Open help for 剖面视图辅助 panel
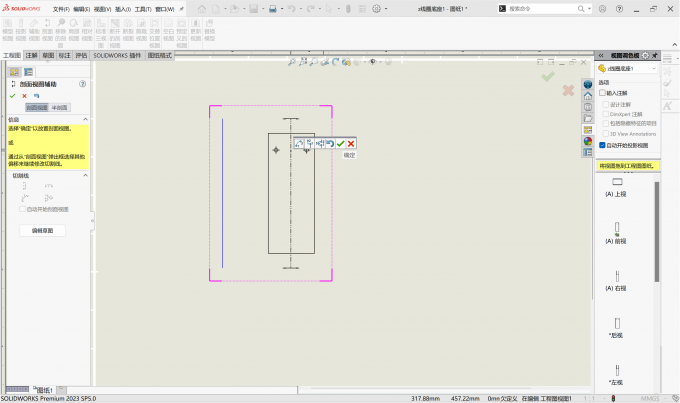This screenshot has height=403, width=680. pyautogui.click(x=82, y=84)
